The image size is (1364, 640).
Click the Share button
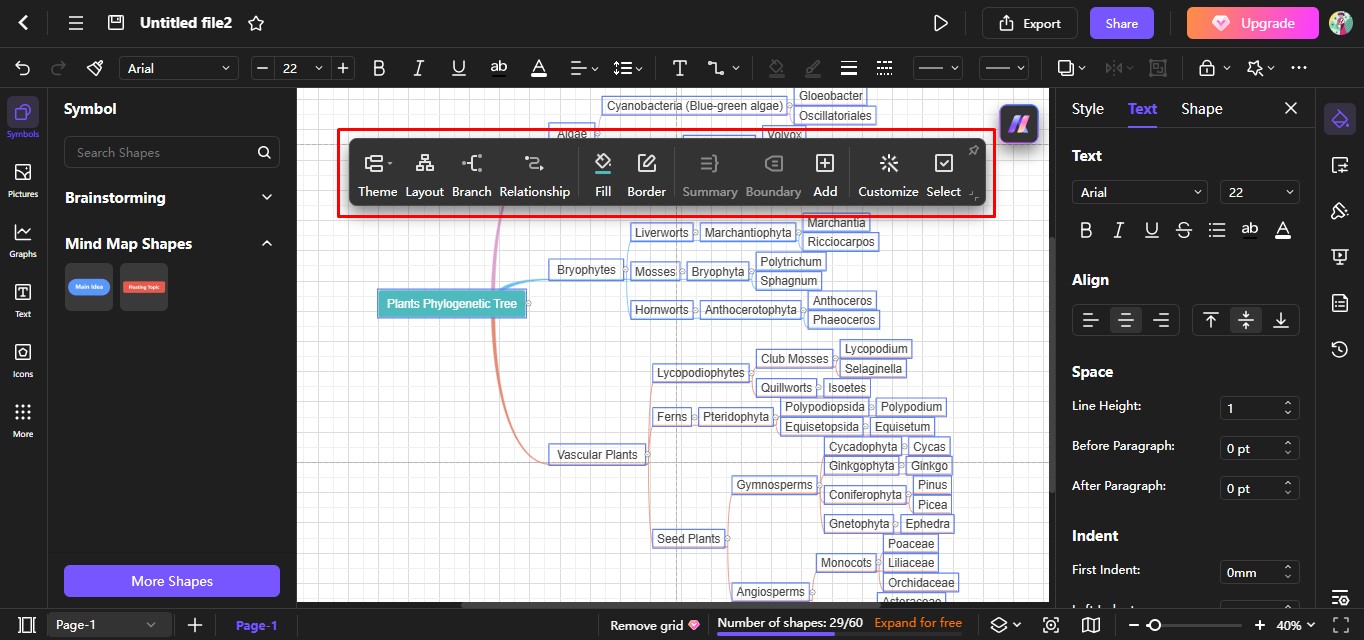tap(1121, 23)
